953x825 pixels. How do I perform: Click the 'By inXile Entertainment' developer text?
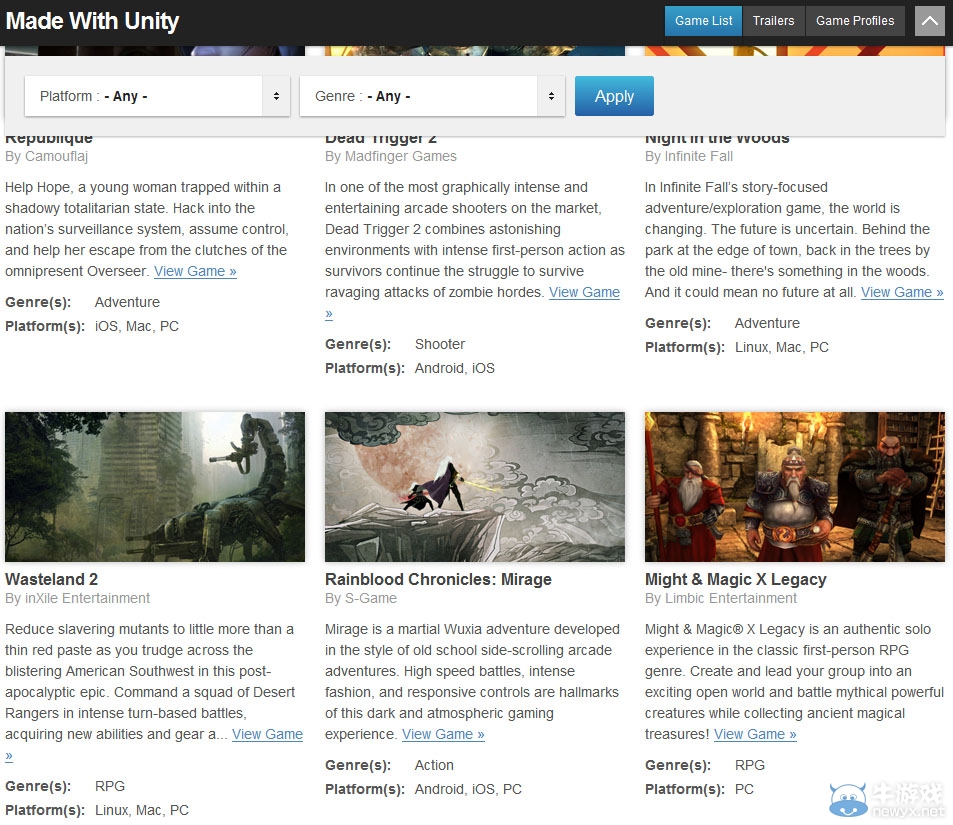tap(77, 598)
